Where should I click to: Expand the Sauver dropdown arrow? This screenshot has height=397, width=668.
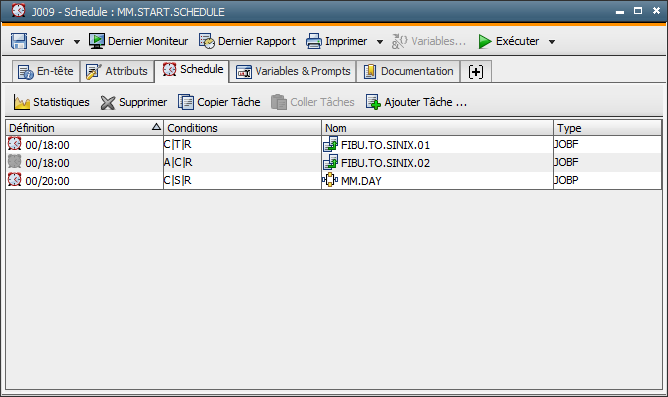[x=77, y=42]
